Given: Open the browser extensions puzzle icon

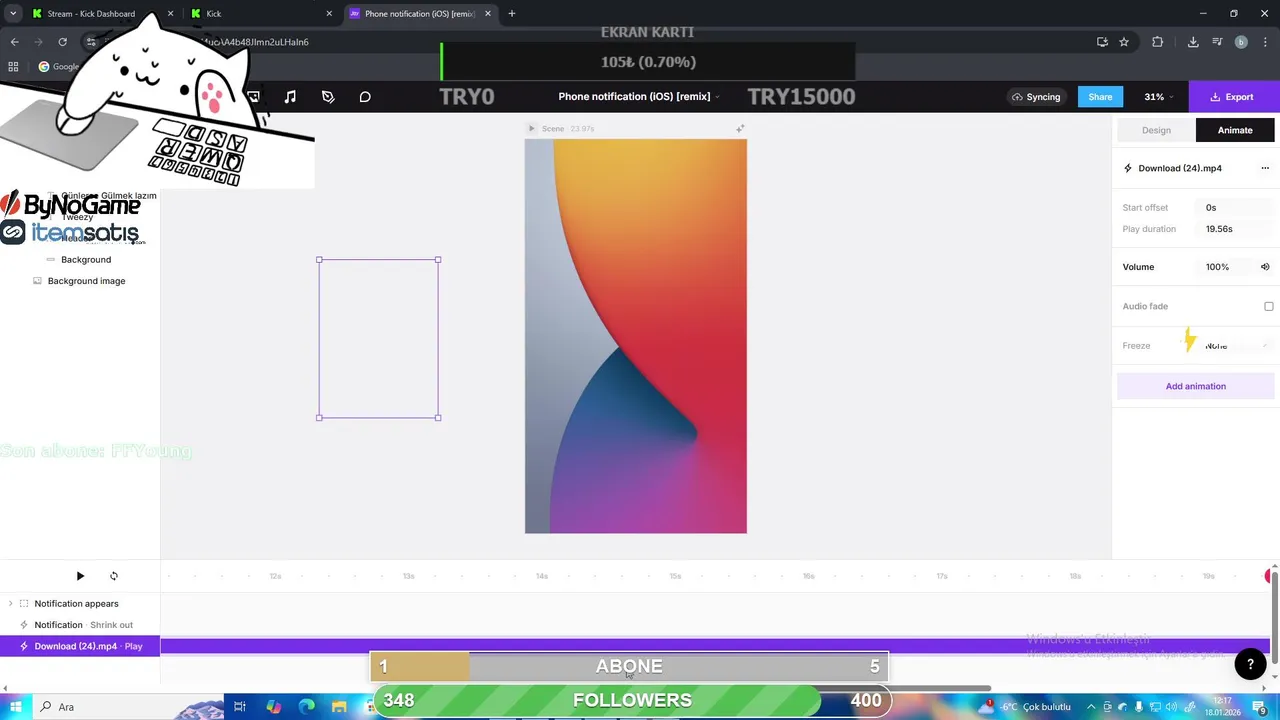Looking at the screenshot, I should [1158, 42].
